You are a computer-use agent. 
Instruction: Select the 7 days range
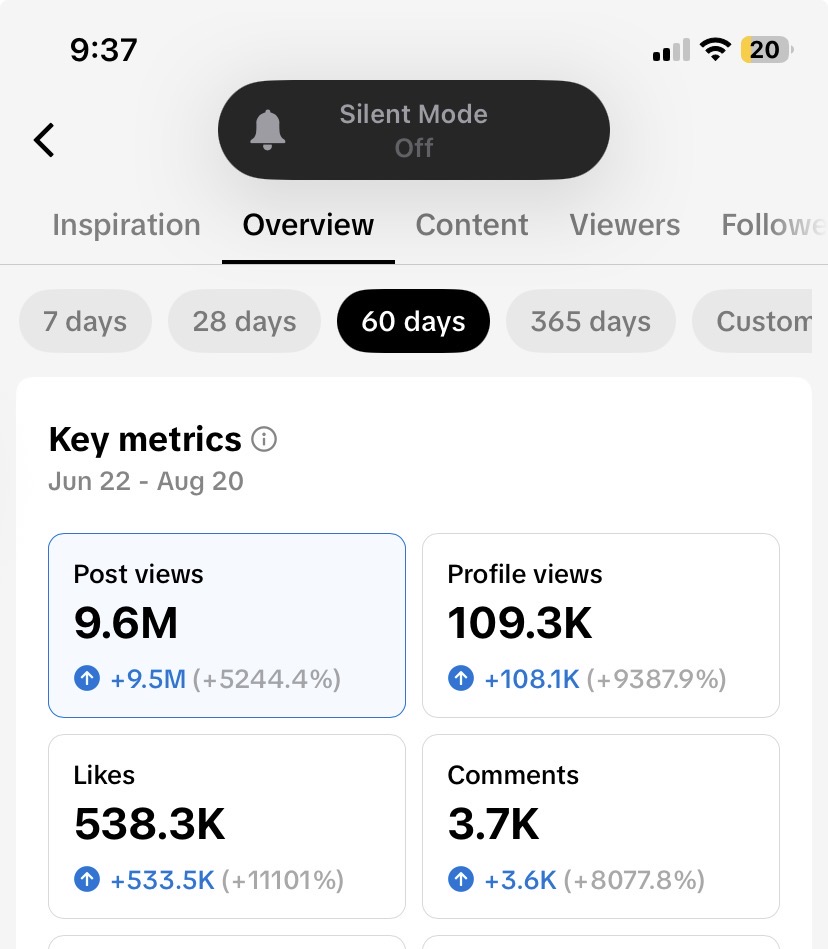coord(85,321)
